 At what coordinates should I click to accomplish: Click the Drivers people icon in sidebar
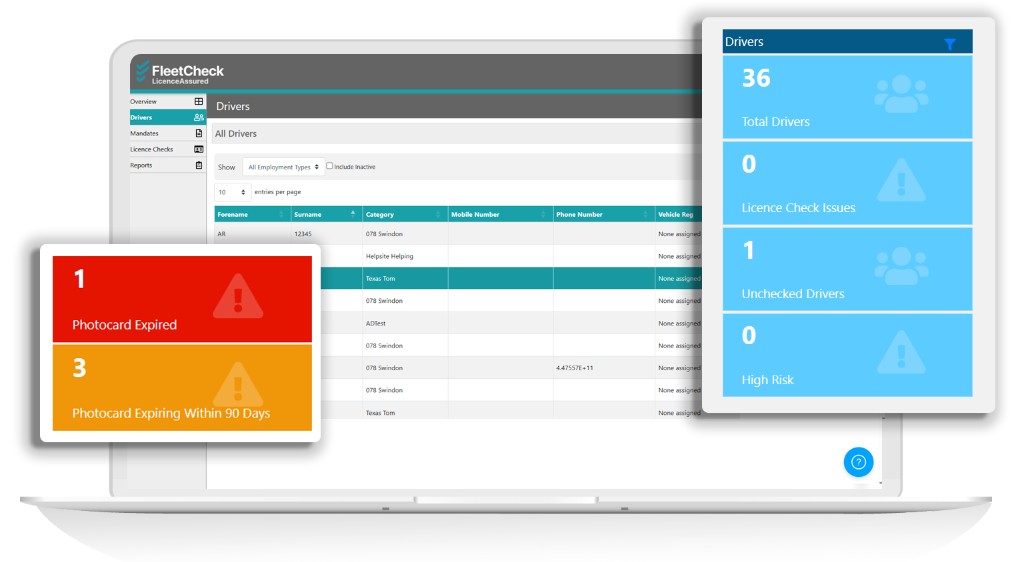(198, 118)
